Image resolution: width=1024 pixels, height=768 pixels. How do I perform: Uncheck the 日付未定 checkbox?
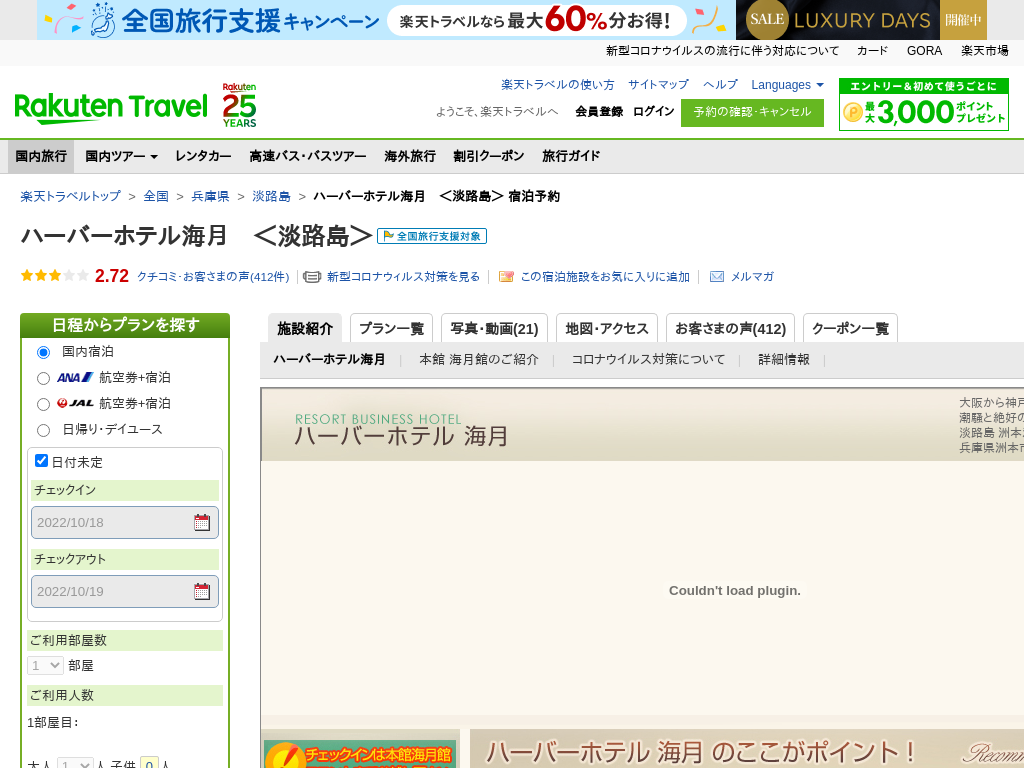coord(41,460)
